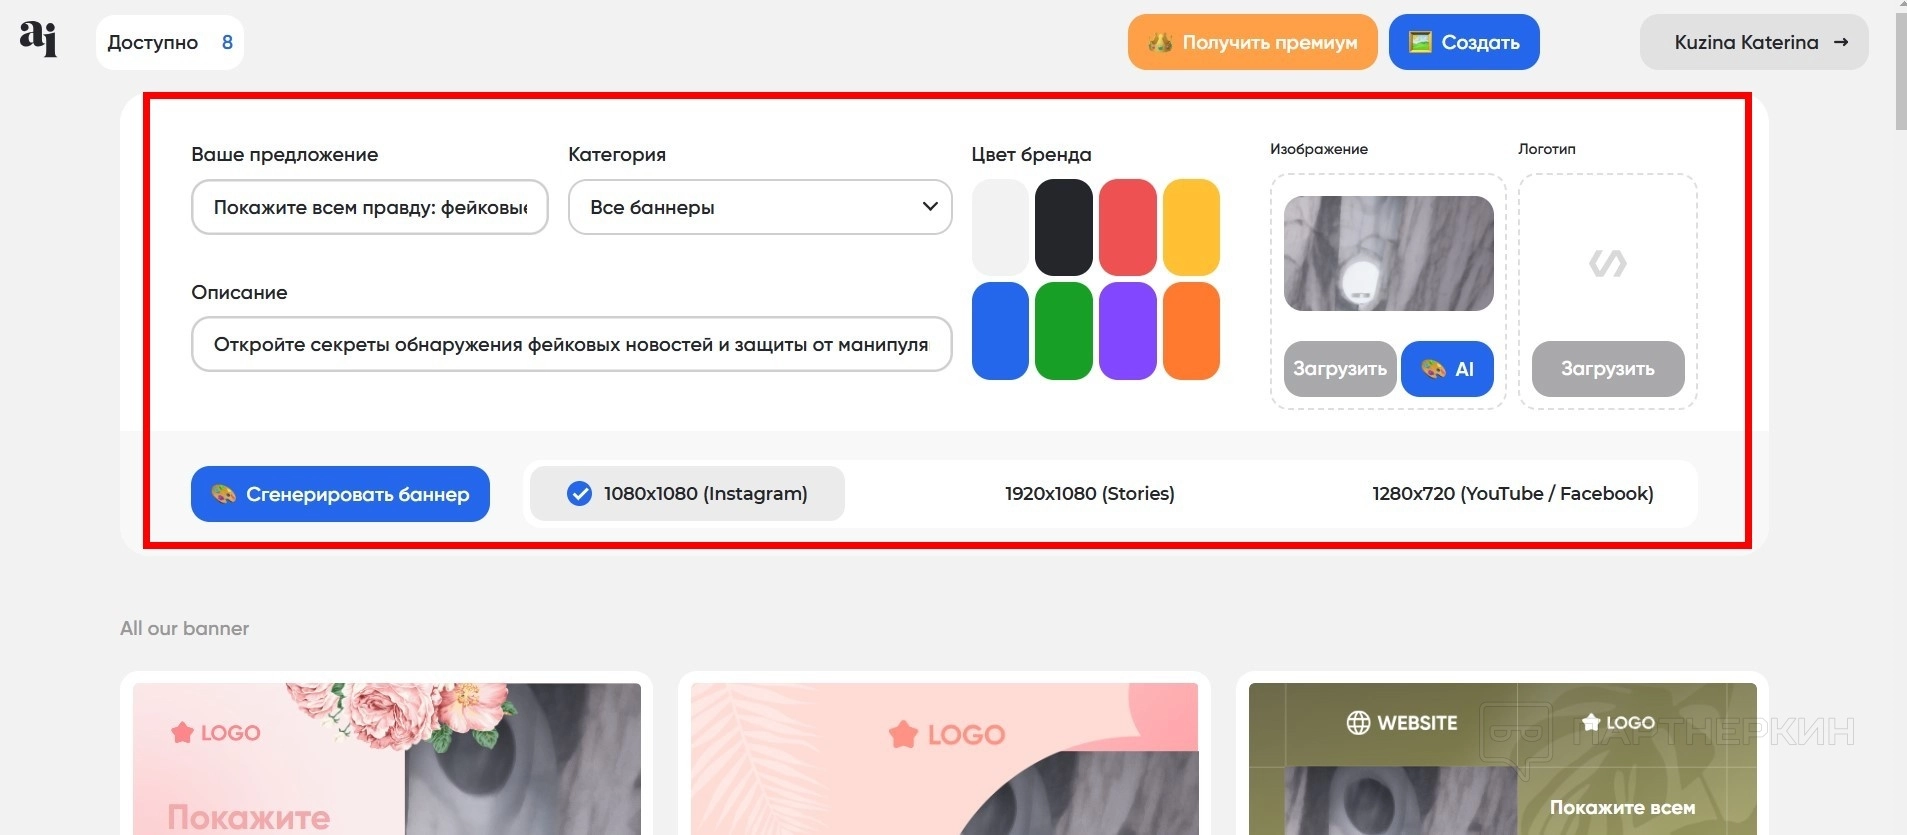
Task: Click the globe WEBSITE icon on the olive banner
Action: (x=1358, y=723)
